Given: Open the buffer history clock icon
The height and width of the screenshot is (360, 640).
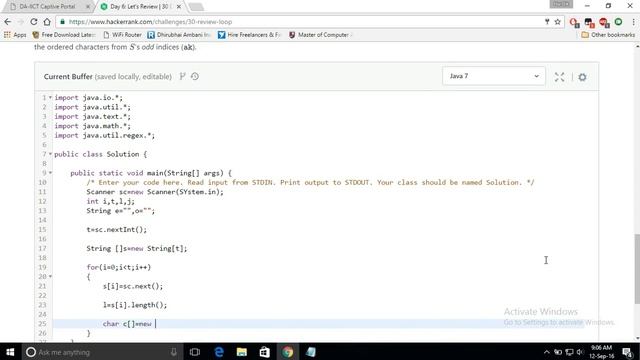Looking at the screenshot, I should (x=195, y=76).
